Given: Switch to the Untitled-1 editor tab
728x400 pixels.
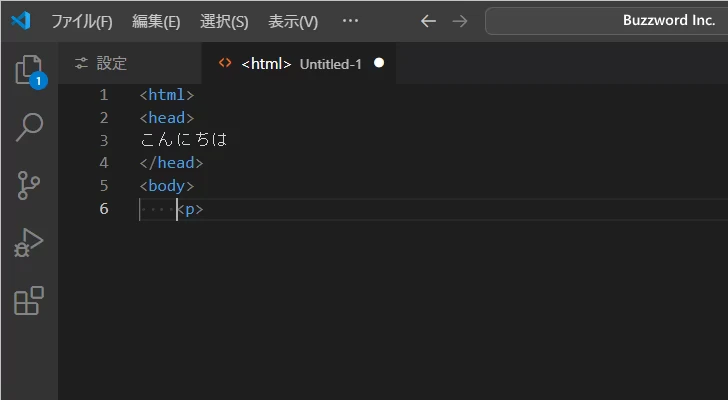Looking at the screenshot, I should coord(299,64).
